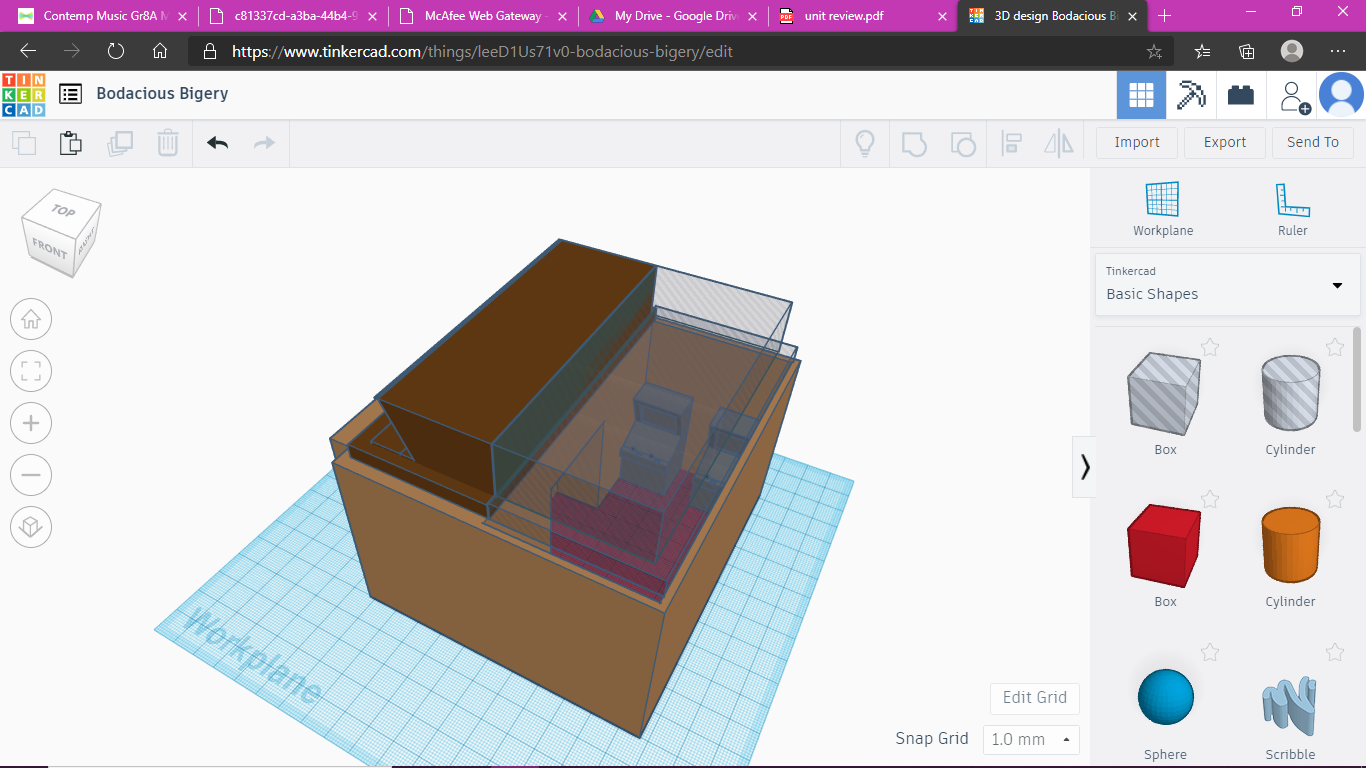The width and height of the screenshot is (1366, 768).
Task: Open the Basic Shapes dropdown
Action: (x=1228, y=284)
